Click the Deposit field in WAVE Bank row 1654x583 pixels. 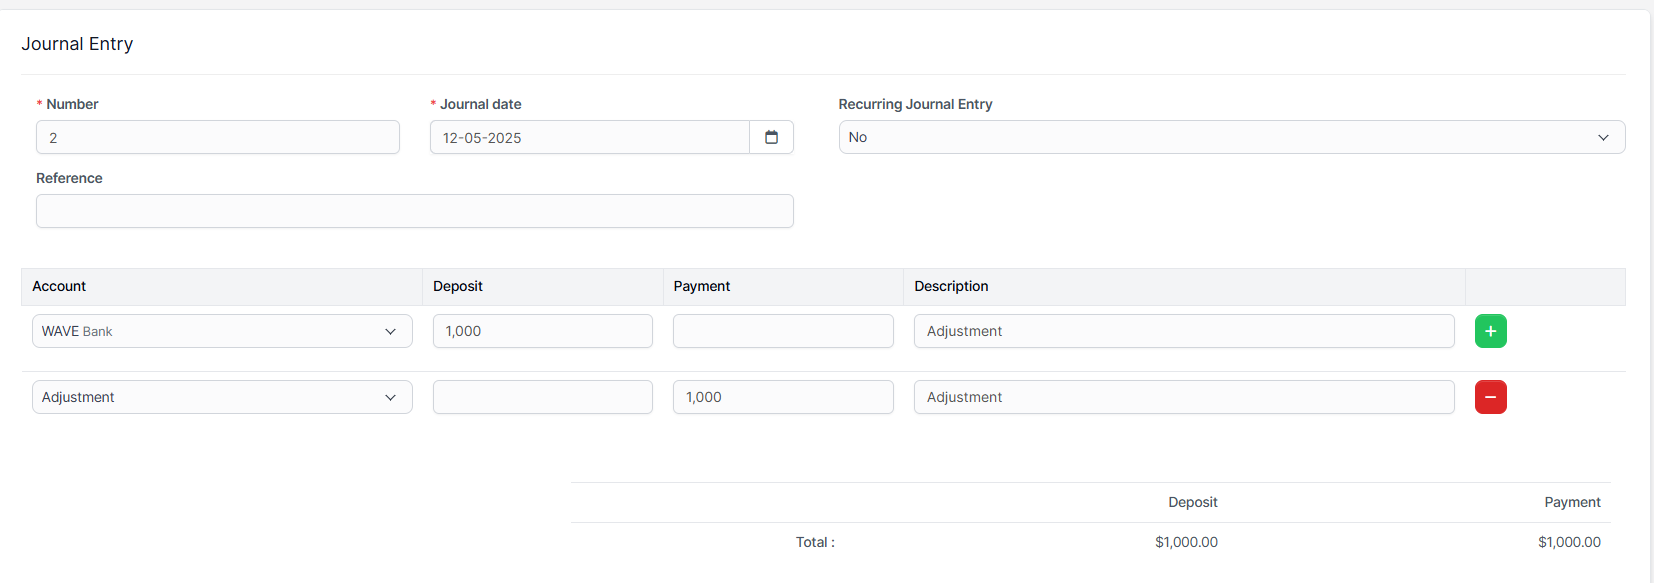pos(542,331)
